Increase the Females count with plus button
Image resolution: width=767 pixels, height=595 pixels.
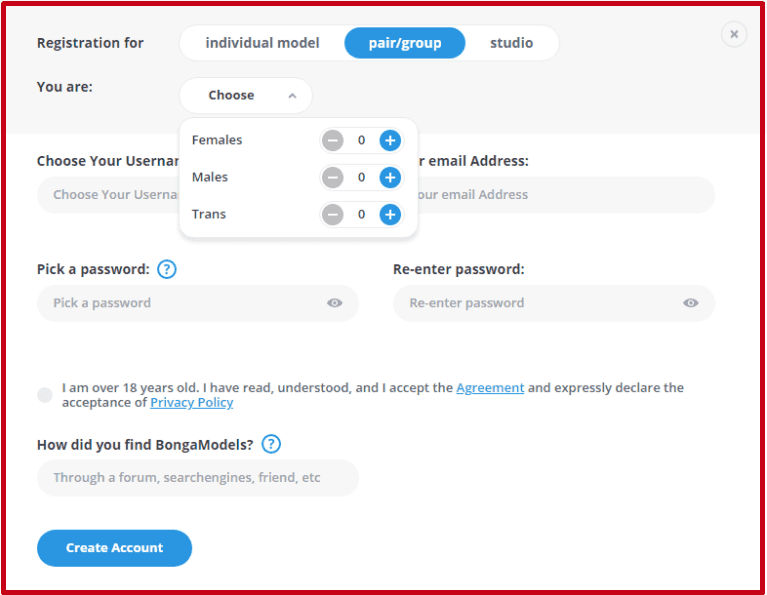coord(390,141)
